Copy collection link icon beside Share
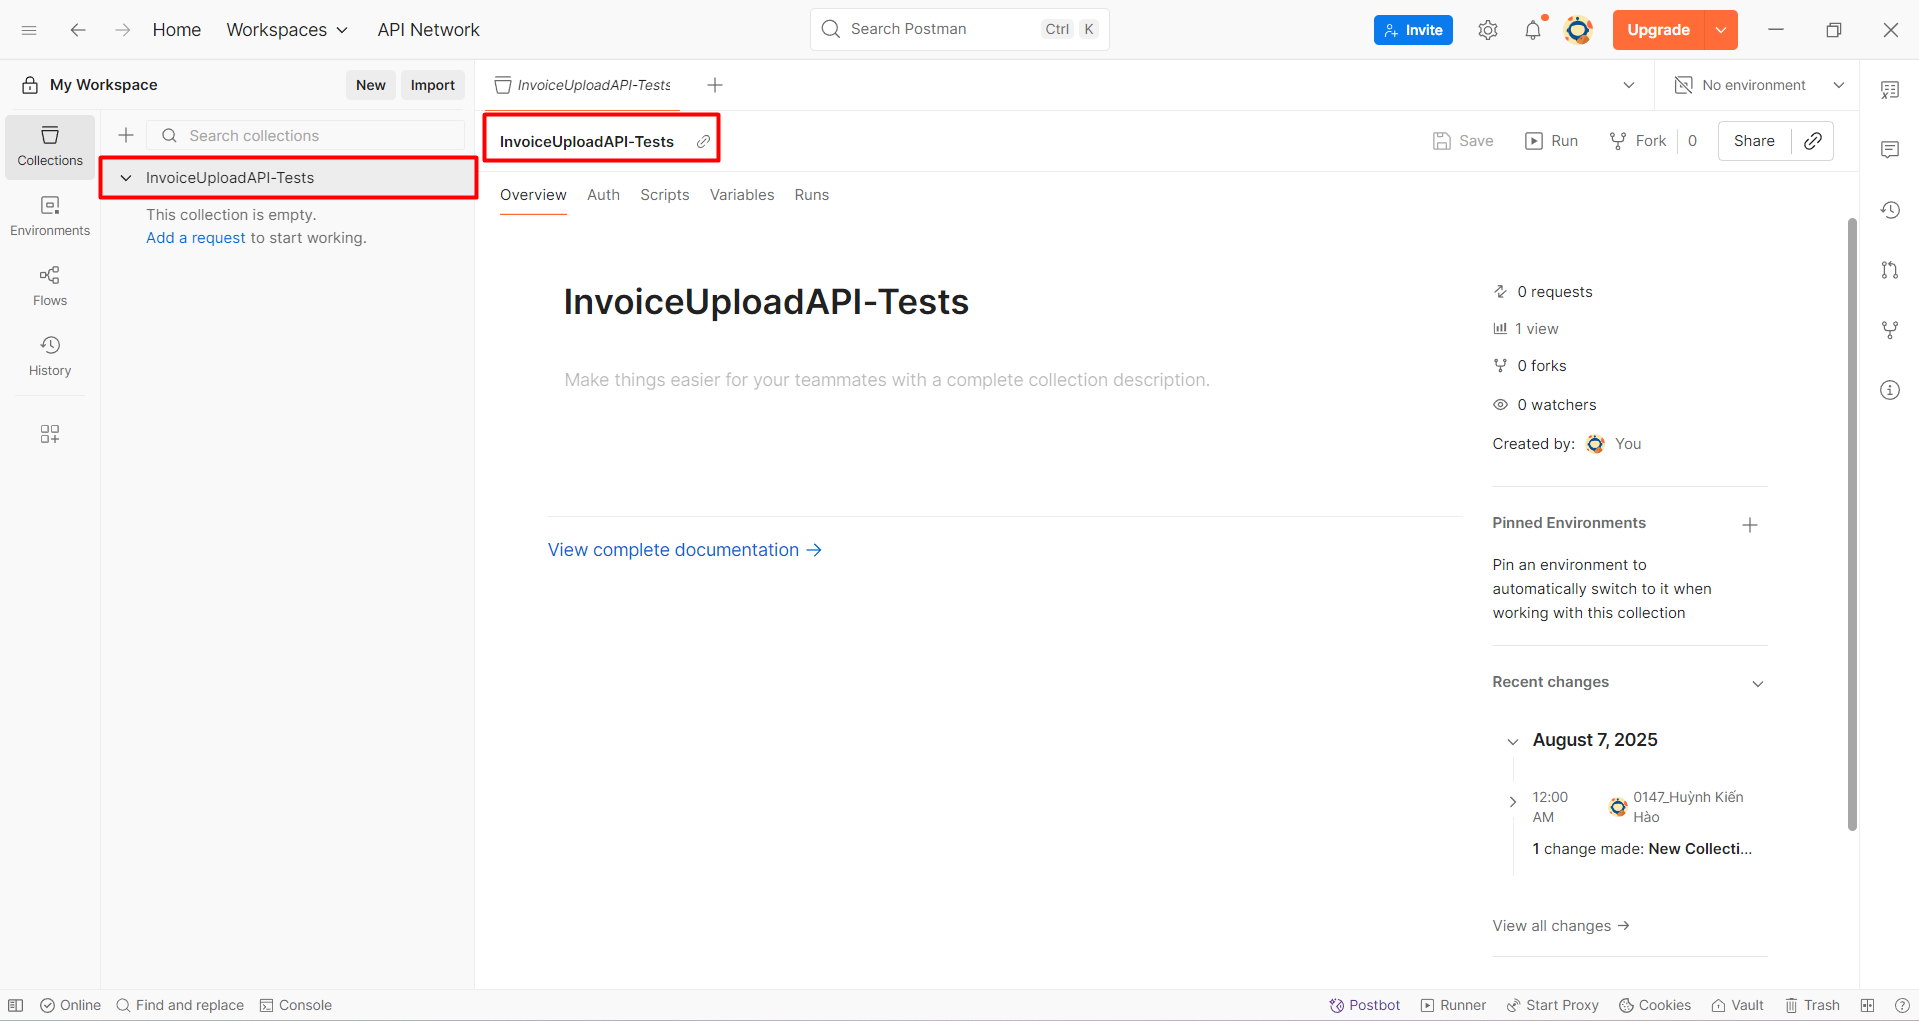The width and height of the screenshot is (1919, 1021). pos(1812,141)
